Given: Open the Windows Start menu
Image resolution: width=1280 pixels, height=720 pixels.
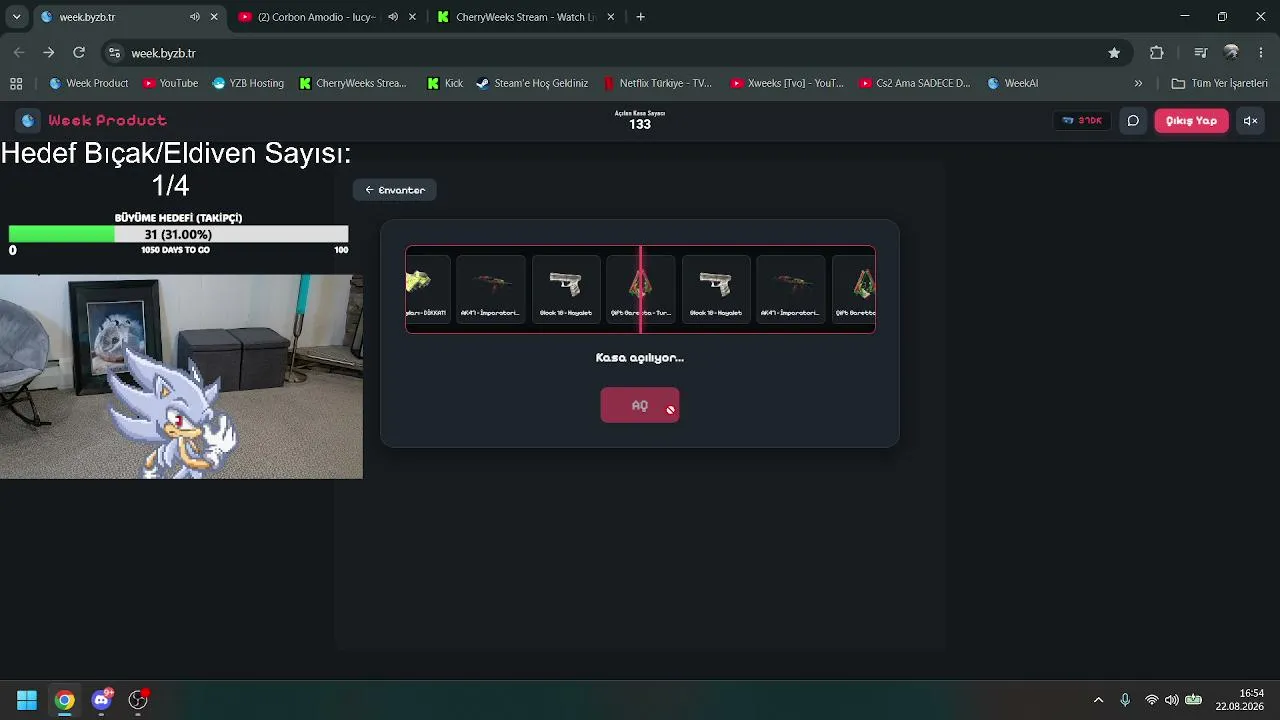Looking at the screenshot, I should pos(27,700).
